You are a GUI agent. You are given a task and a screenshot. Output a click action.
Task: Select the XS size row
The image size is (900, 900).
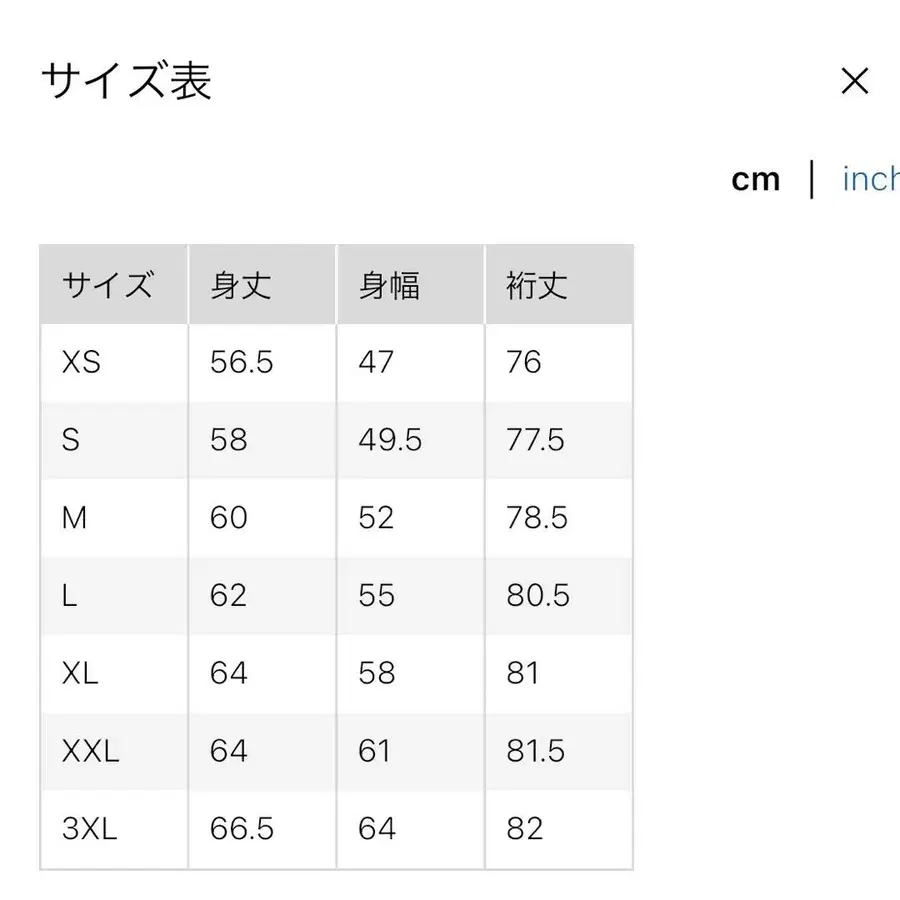point(80,362)
